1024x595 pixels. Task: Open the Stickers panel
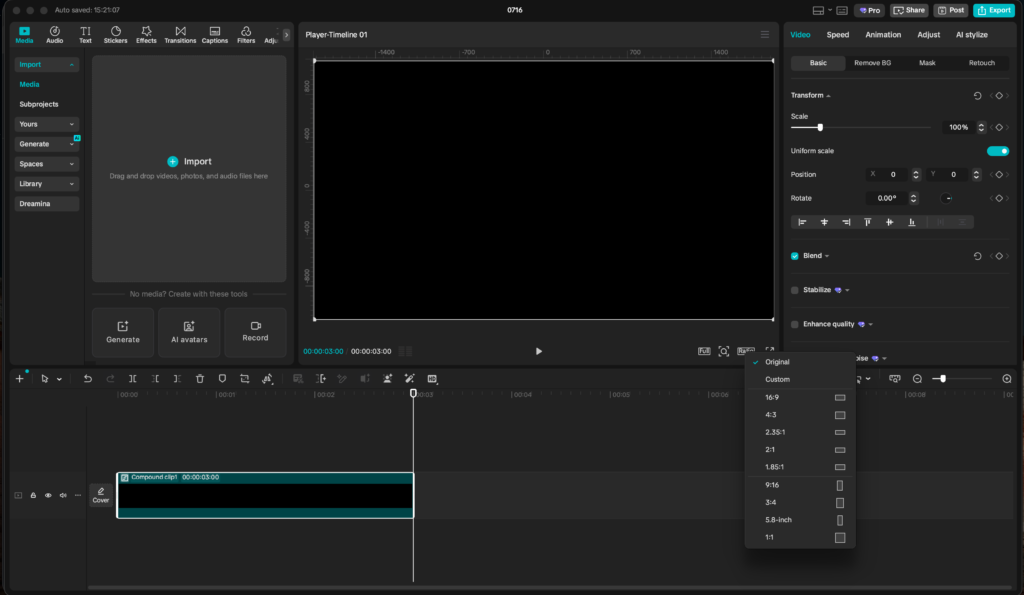[x=116, y=35]
